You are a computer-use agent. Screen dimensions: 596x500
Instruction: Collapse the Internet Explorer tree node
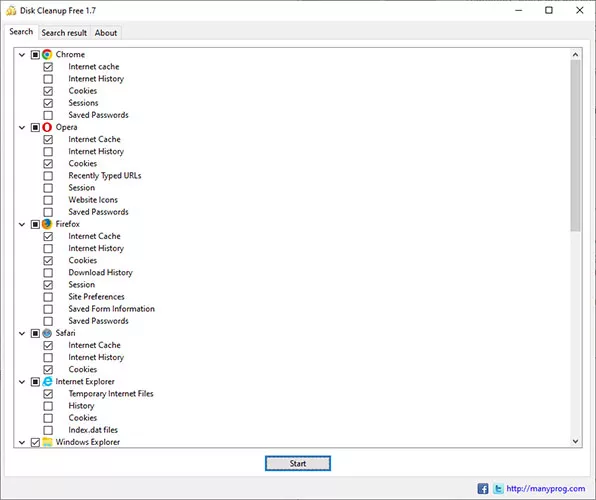[22, 382]
